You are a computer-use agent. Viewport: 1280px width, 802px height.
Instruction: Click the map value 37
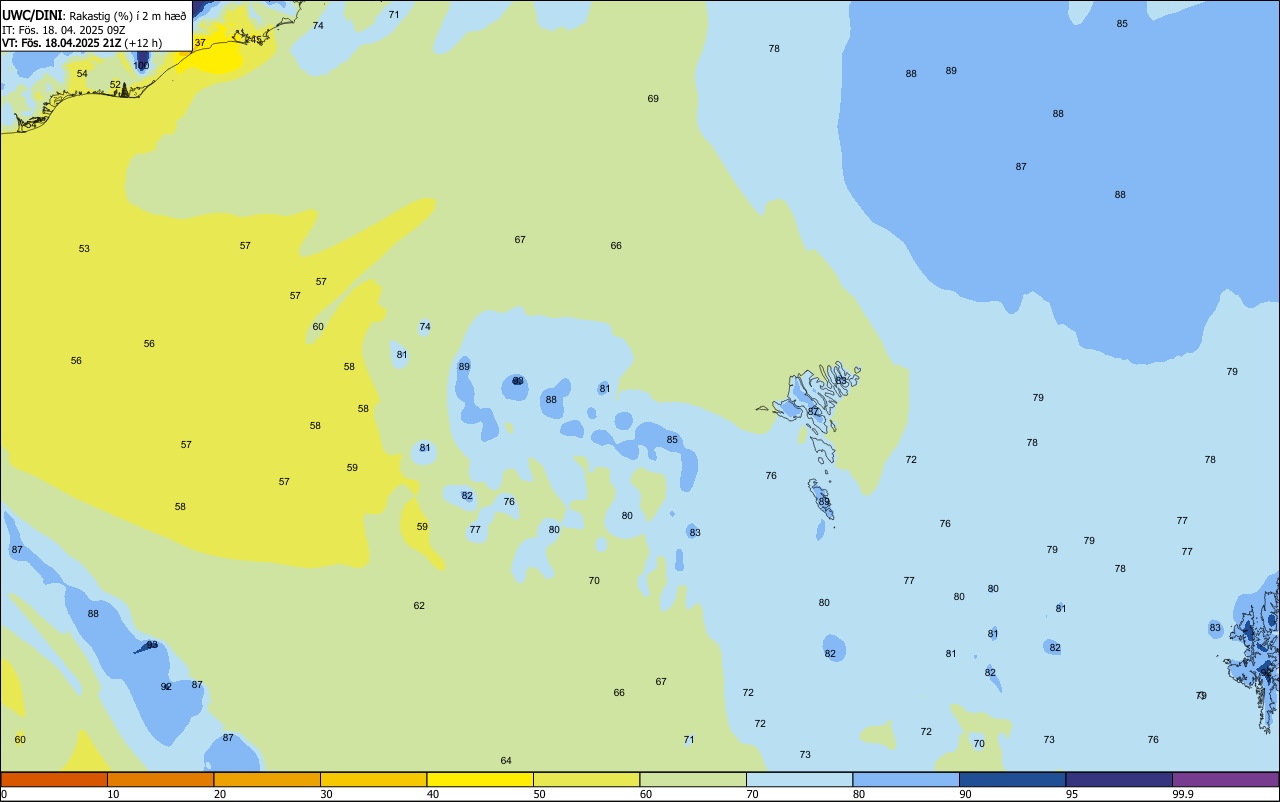[x=200, y=43]
